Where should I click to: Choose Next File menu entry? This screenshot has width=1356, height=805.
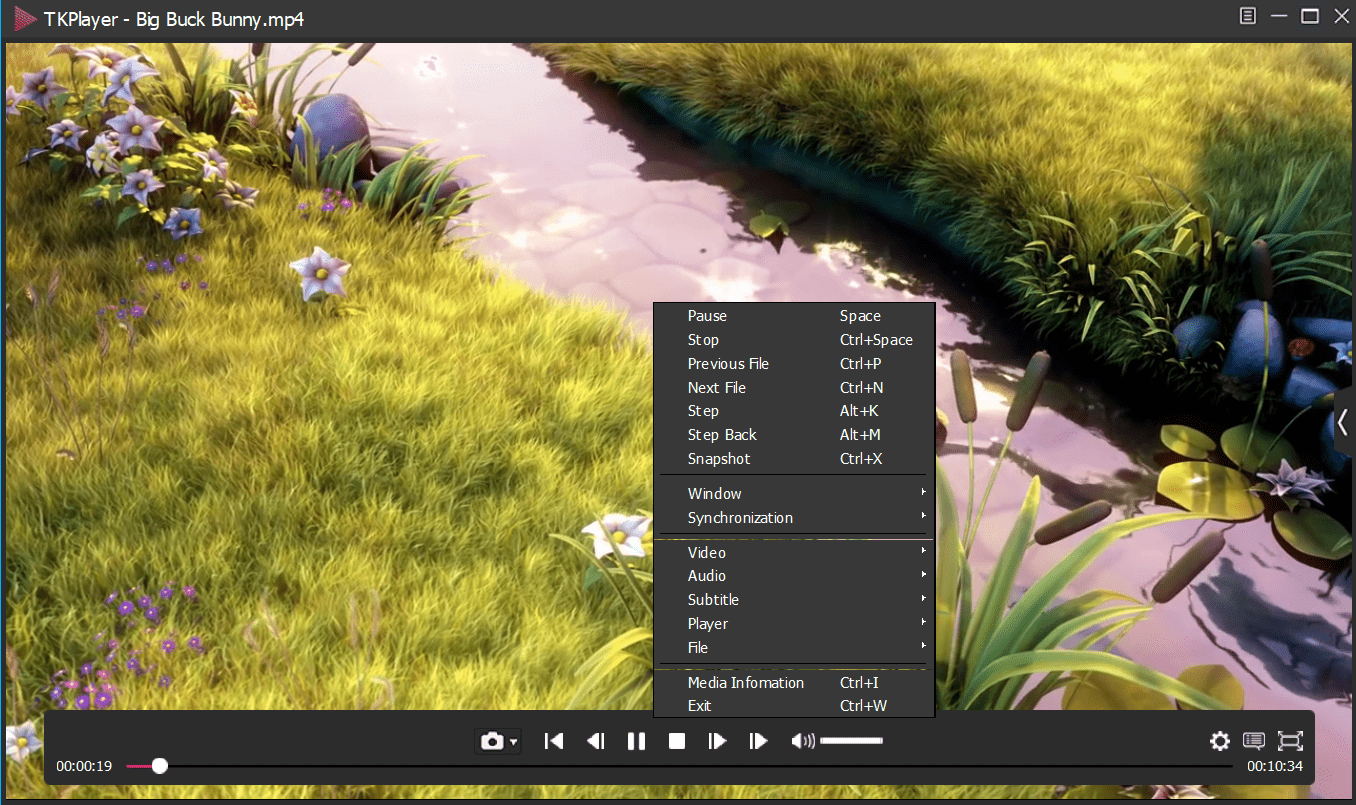(794, 388)
